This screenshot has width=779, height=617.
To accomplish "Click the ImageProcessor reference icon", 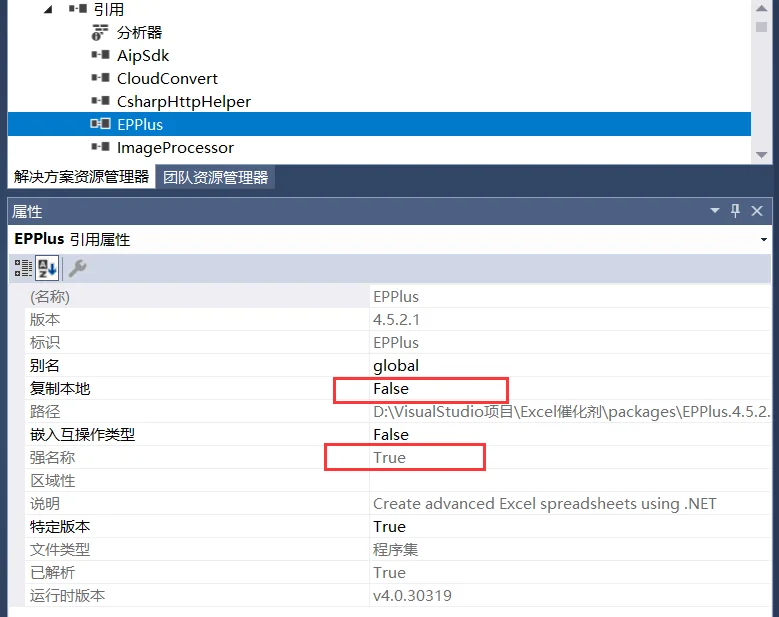I will tap(100, 147).
